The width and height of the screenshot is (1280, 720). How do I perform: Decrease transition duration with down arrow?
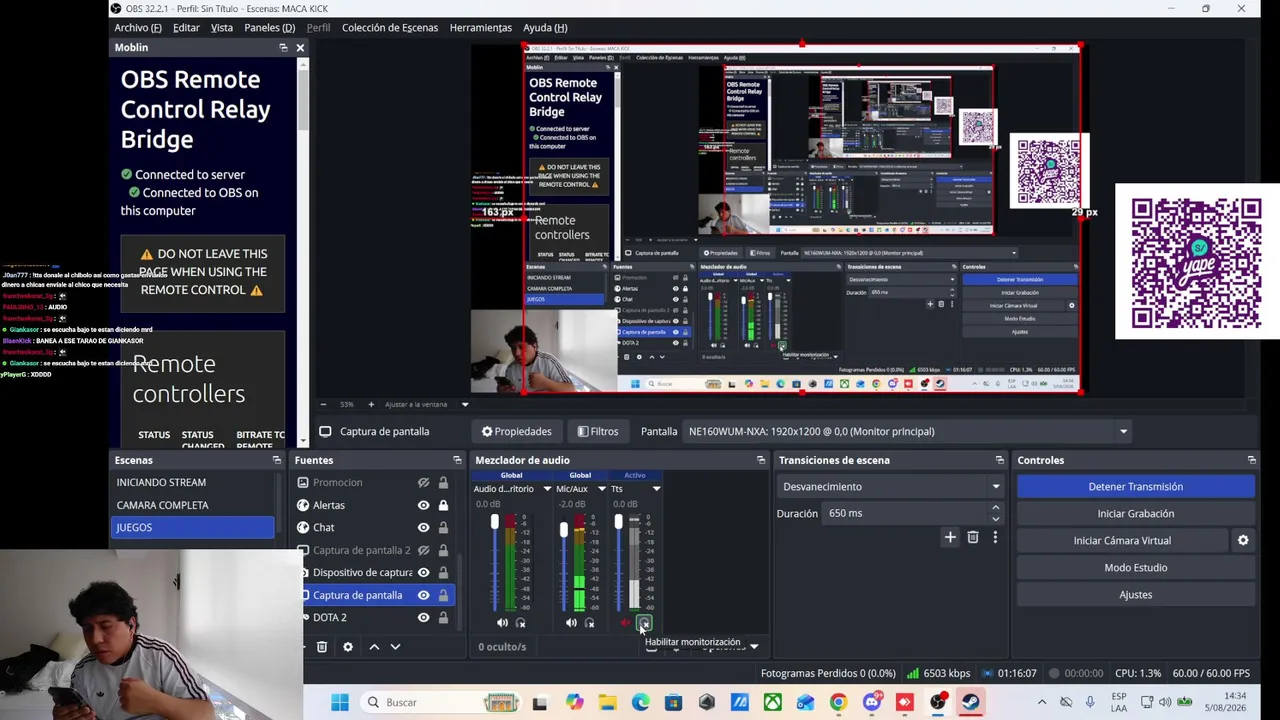point(995,519)
